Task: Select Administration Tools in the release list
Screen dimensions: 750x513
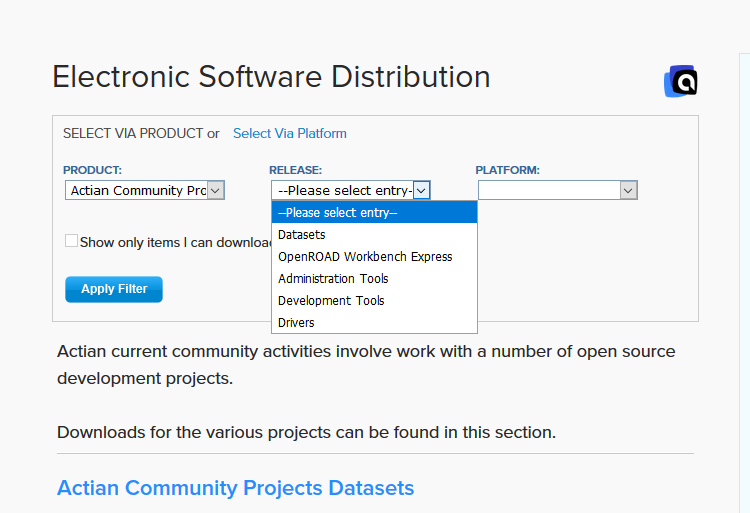Action: pyautogui.click(x=333, y=278)
